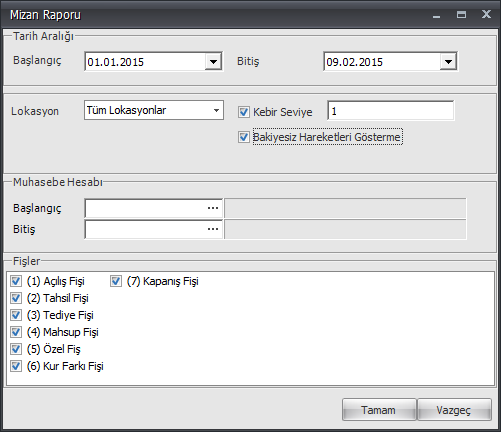Toggle (7) Kapanış Fişi checkbox

coord(116,281)
